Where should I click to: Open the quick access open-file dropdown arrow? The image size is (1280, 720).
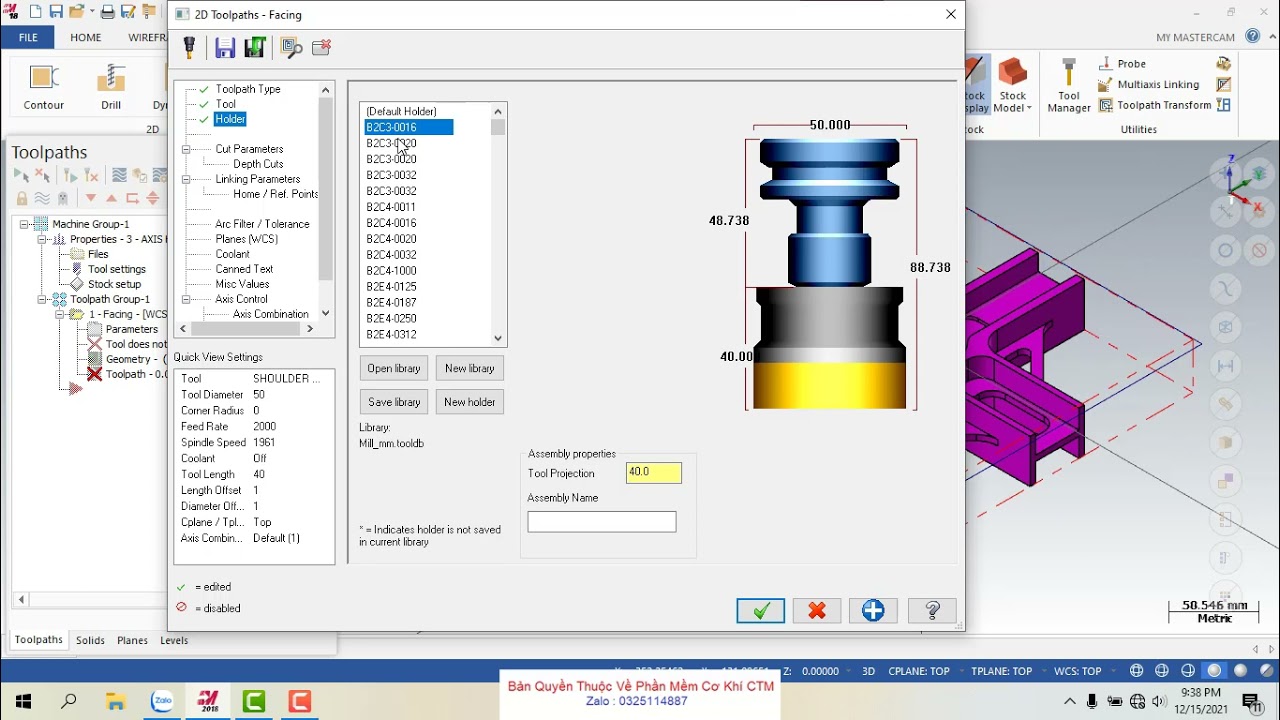[x=91, y=12]
